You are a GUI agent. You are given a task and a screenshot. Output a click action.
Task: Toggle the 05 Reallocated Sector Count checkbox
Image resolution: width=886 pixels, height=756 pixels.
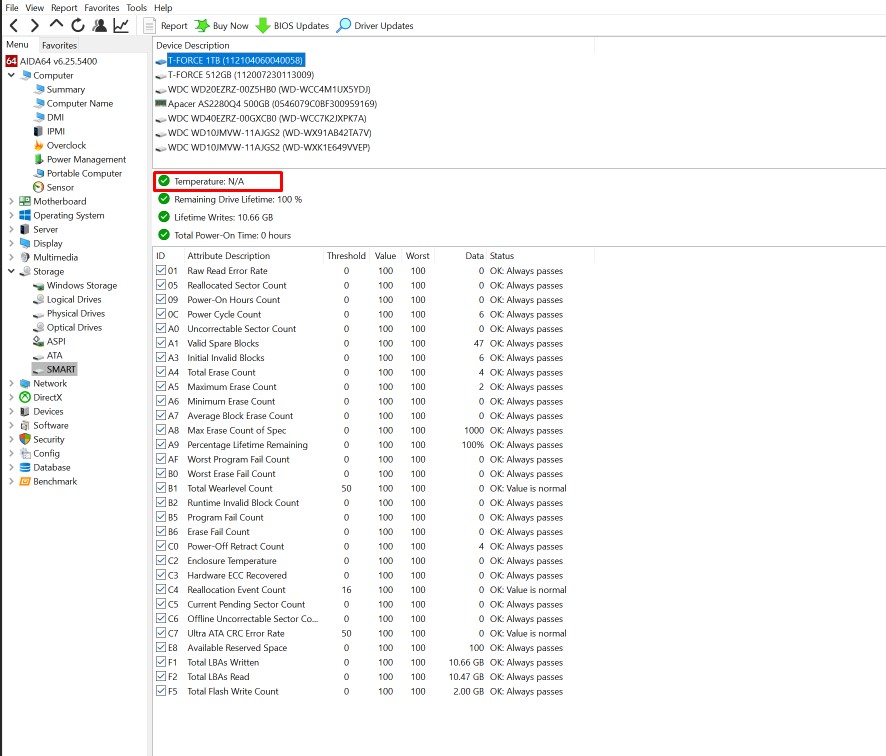161,285
